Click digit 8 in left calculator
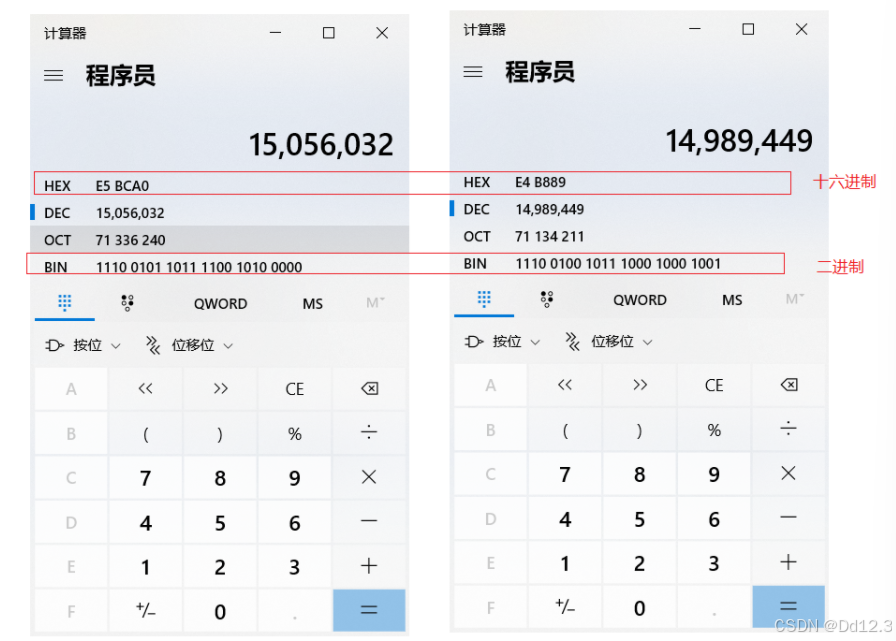896x641 pixels. (x=220, y=478)
